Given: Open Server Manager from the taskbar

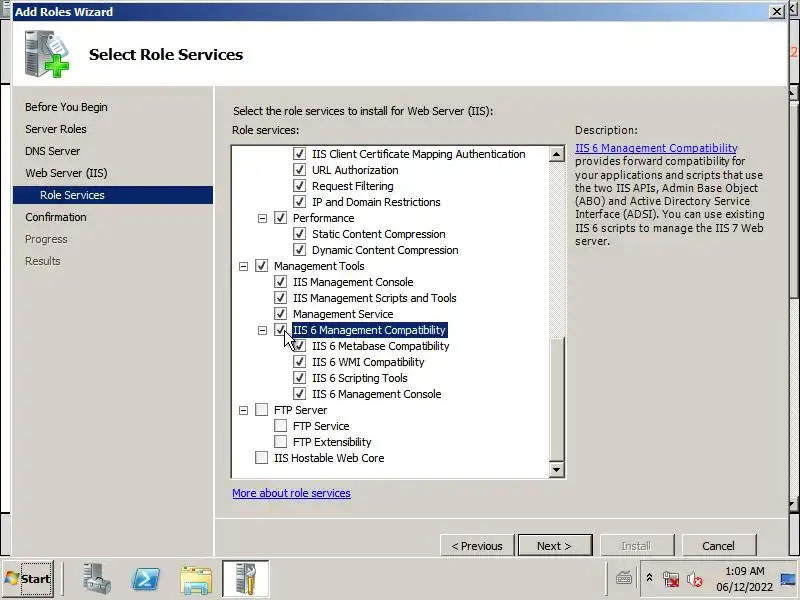Looking at the screenshot, I should click(96, 579).
